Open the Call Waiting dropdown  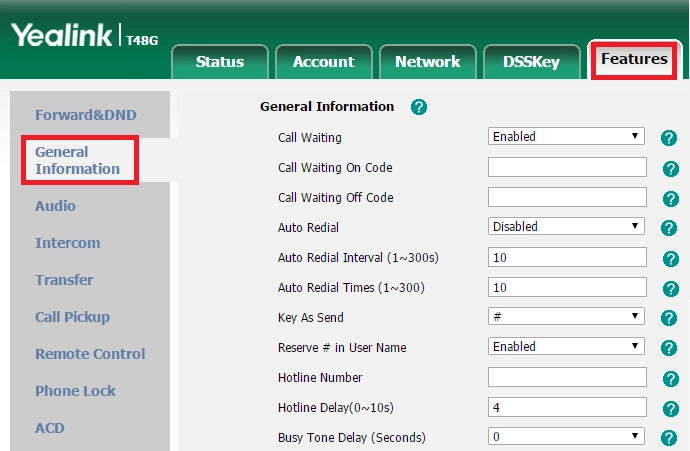coord(566,137)
